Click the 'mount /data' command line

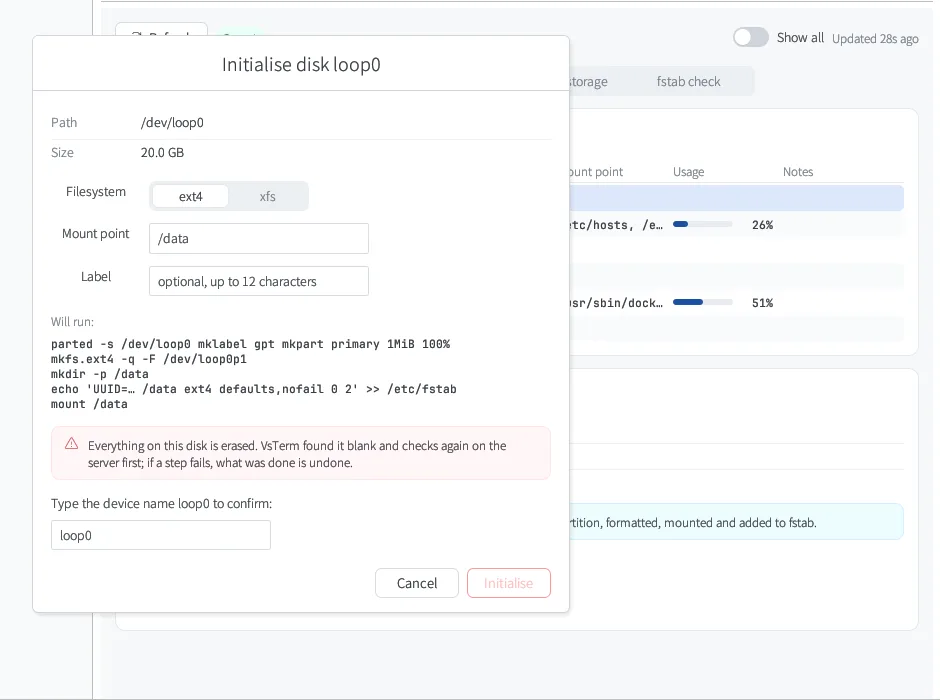pyautogui.click(x=89, y=404)
